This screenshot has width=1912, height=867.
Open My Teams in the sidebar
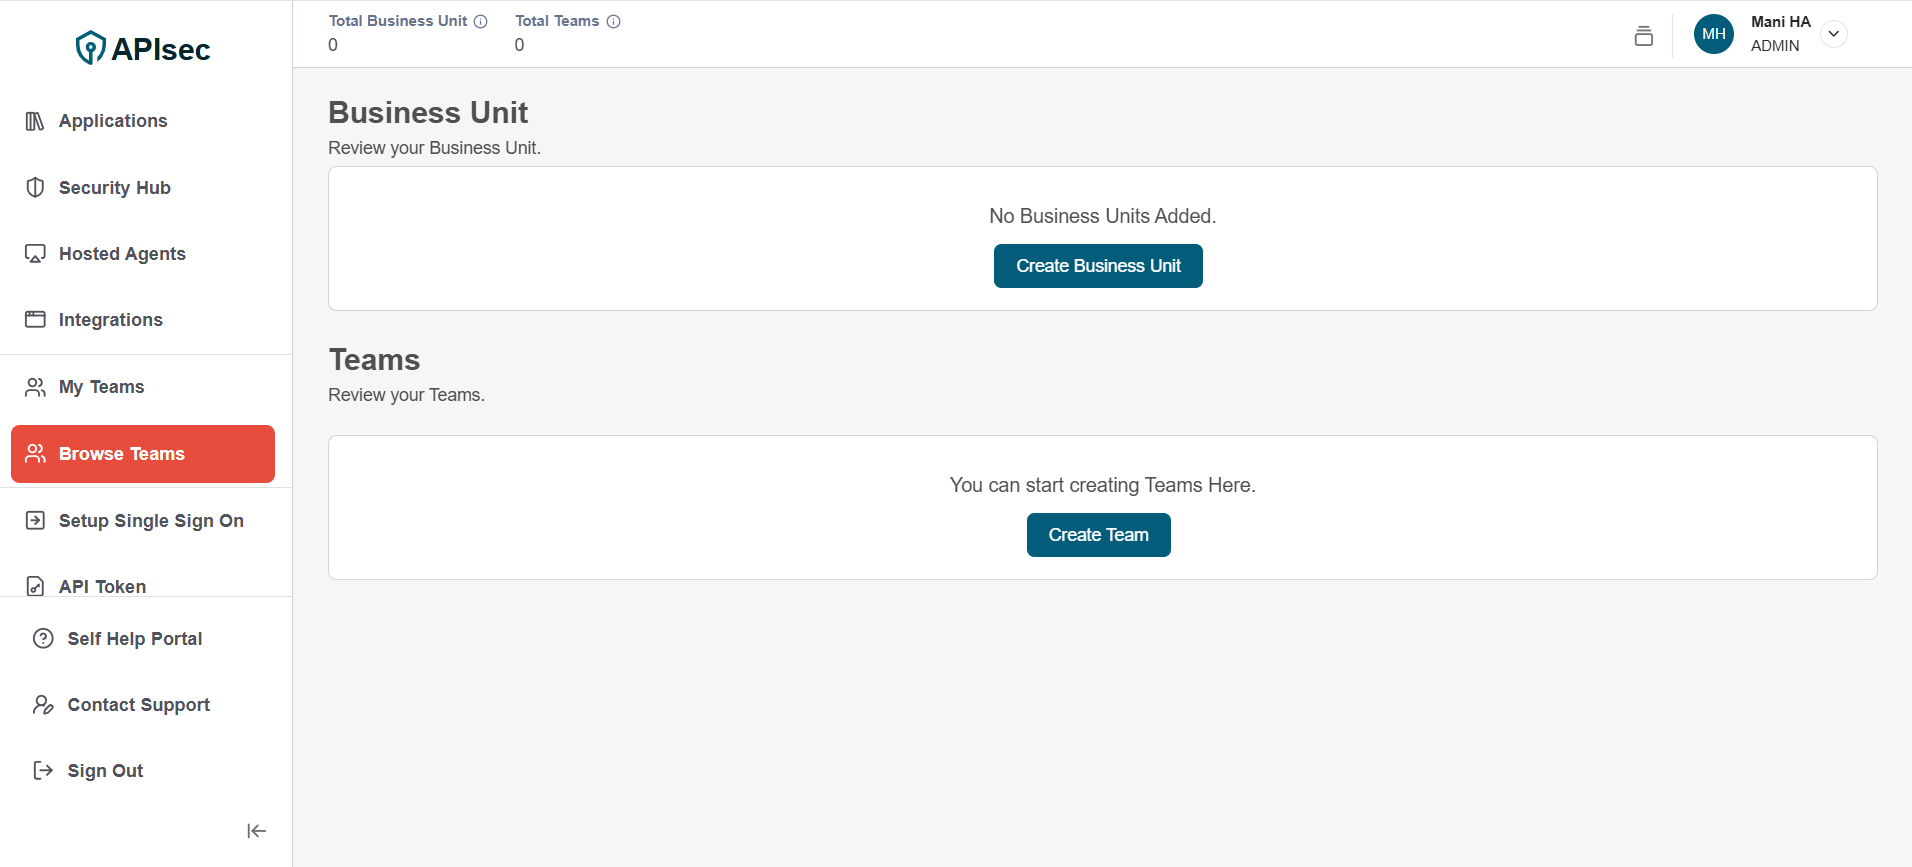click(x=101, y=387)
